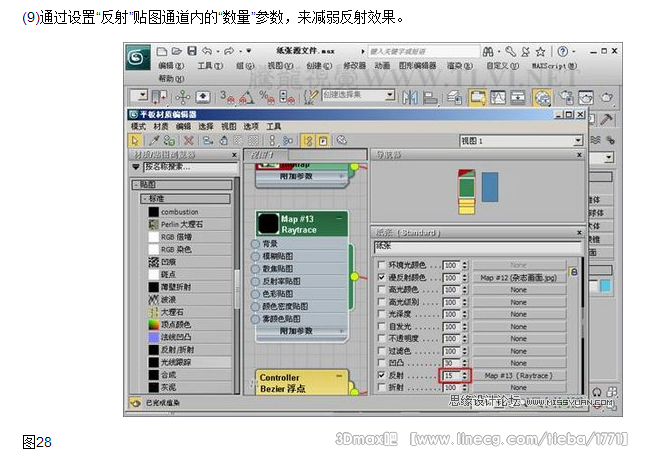
Task: Click the Open File folder icon
Action: point(177,51)
